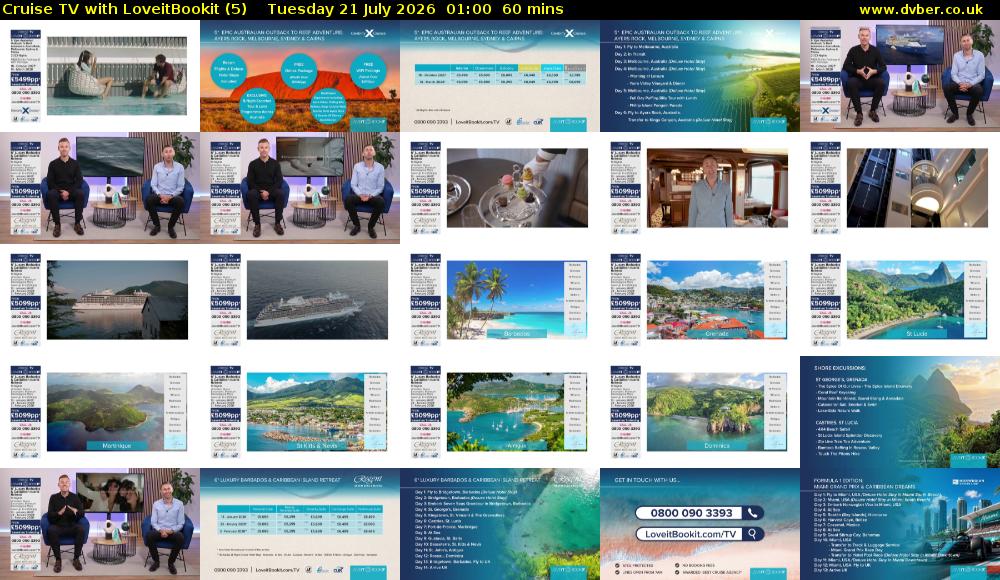Open the Antigua bay thumbnail
Image resolution: width=1000 pixels, height=580 pixels.
(500, 412)
